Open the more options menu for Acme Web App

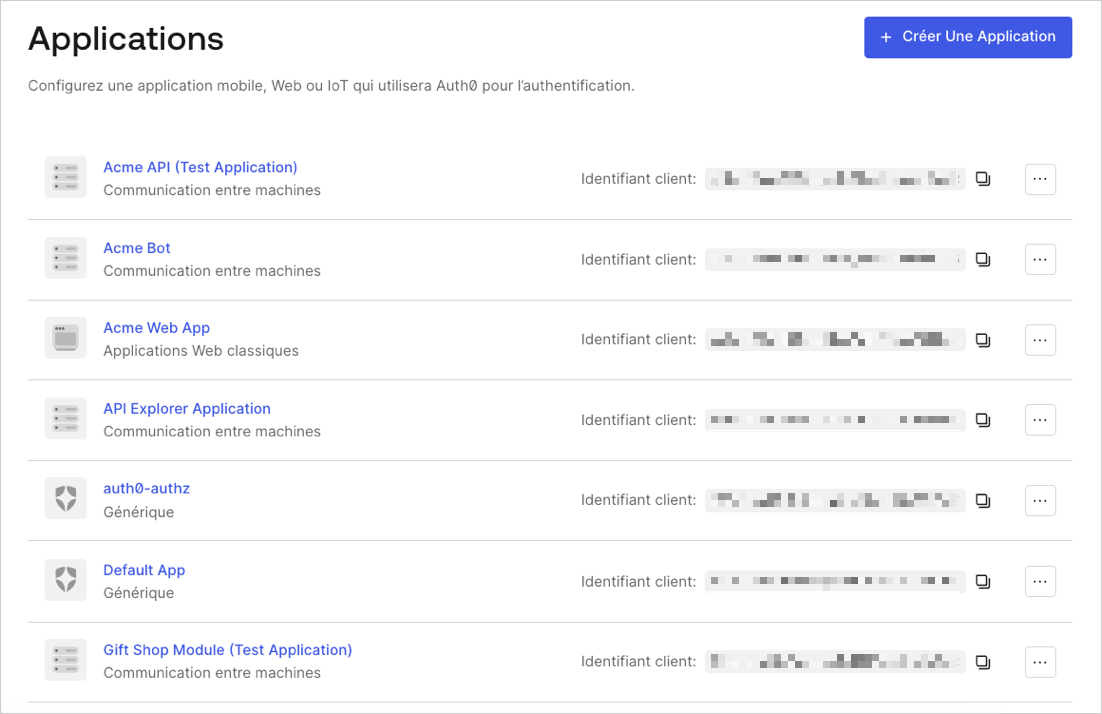click(x=1040, y=339)
